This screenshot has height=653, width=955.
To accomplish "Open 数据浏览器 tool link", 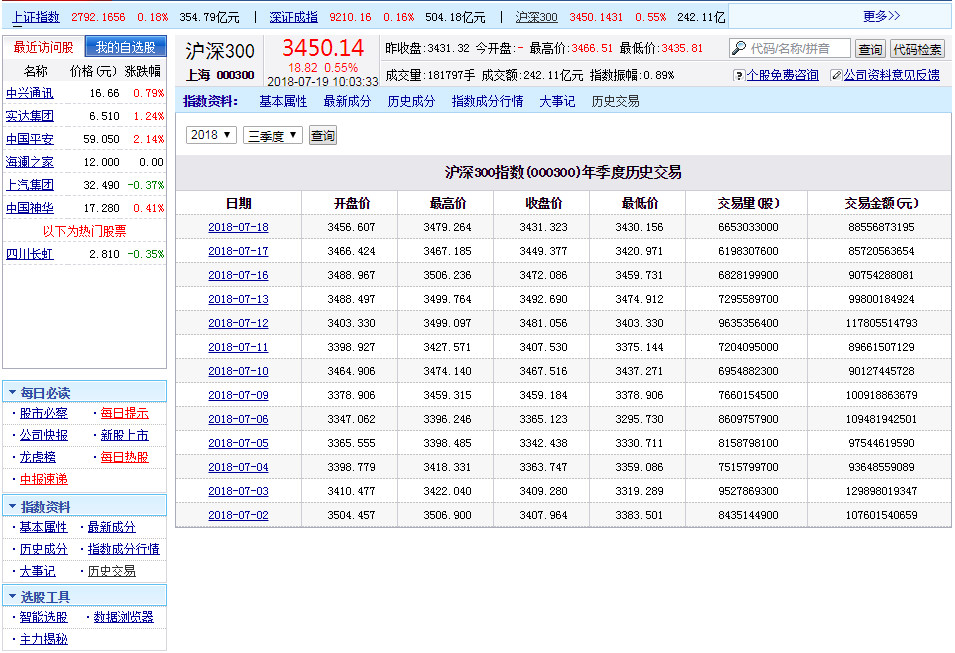I will click(124, 617).
